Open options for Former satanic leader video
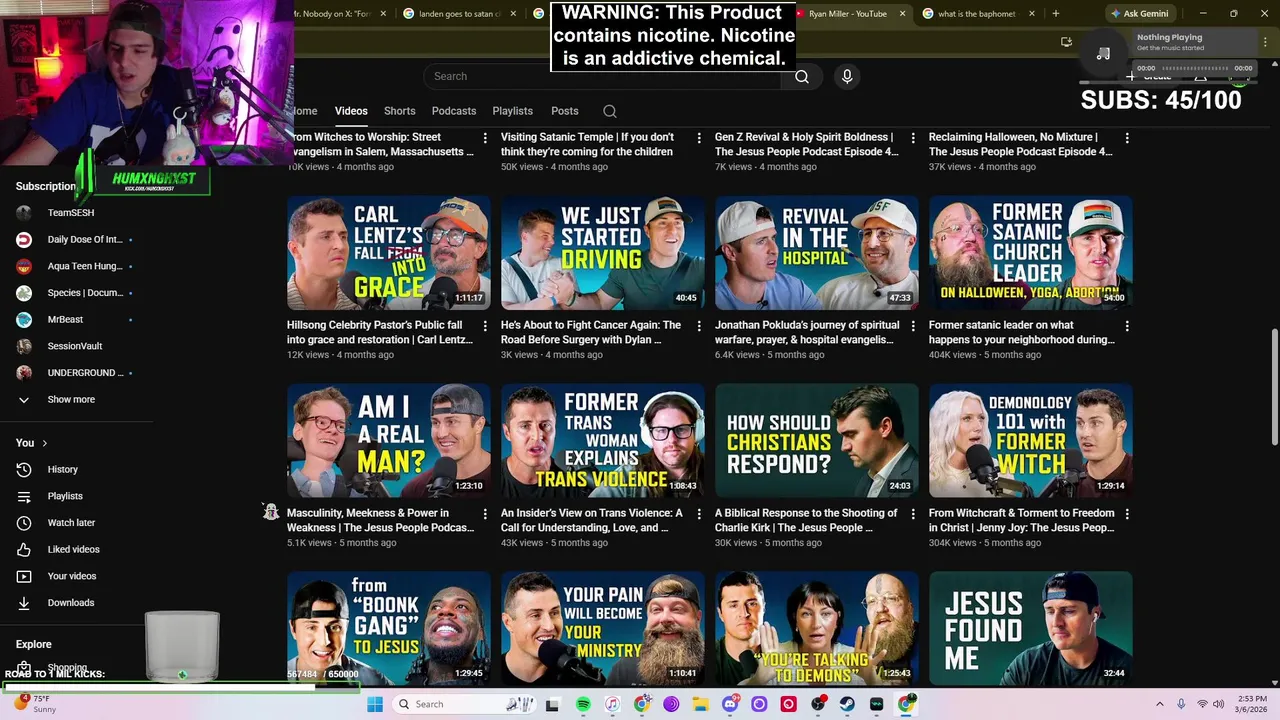Screen dimensions: 1280x720 [1127, 326]
